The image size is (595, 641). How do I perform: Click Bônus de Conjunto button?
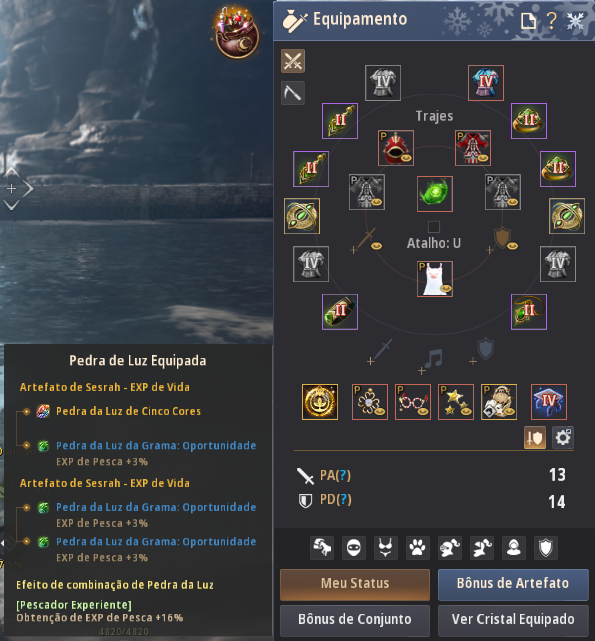[355, 619]
